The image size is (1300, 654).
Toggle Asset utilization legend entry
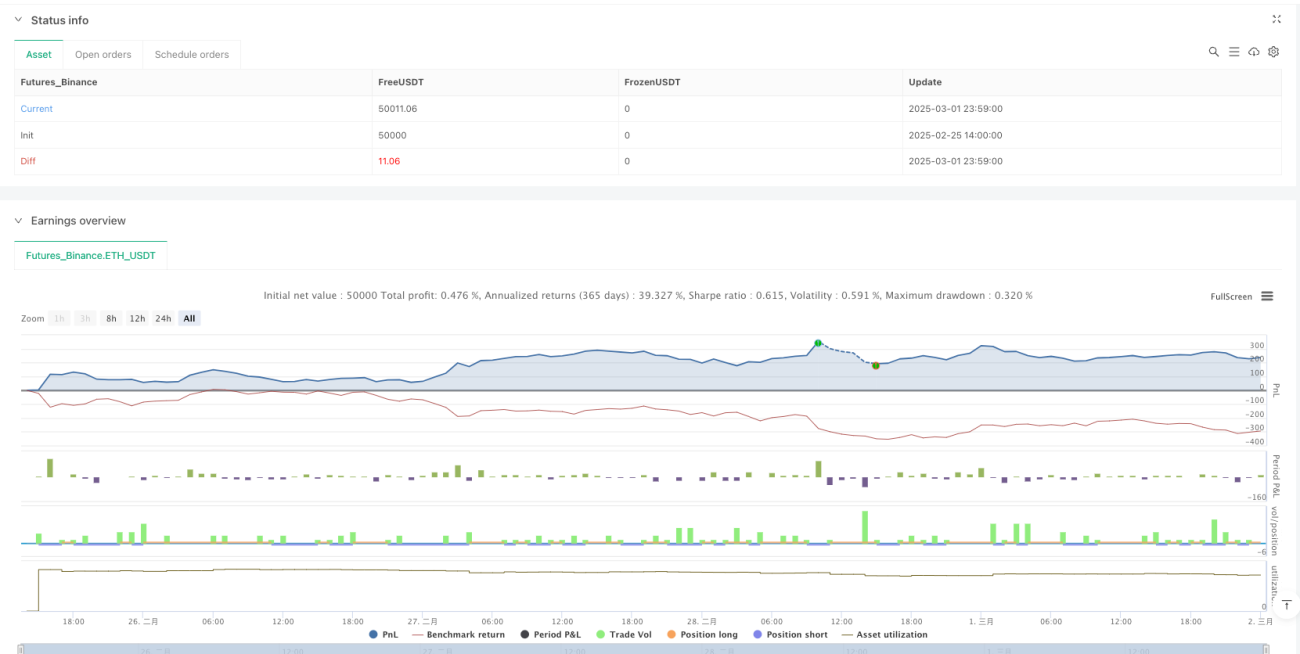pyautogui.click(x=884, y=634)
